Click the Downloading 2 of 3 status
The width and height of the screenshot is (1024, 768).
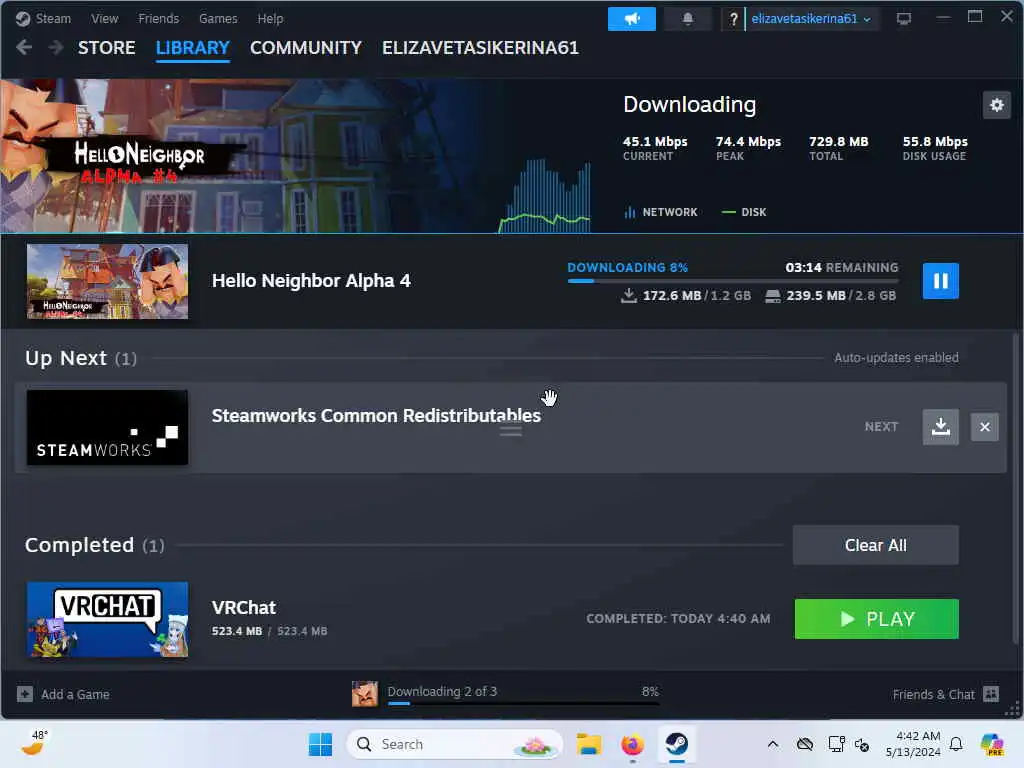[x=442, y=692]
